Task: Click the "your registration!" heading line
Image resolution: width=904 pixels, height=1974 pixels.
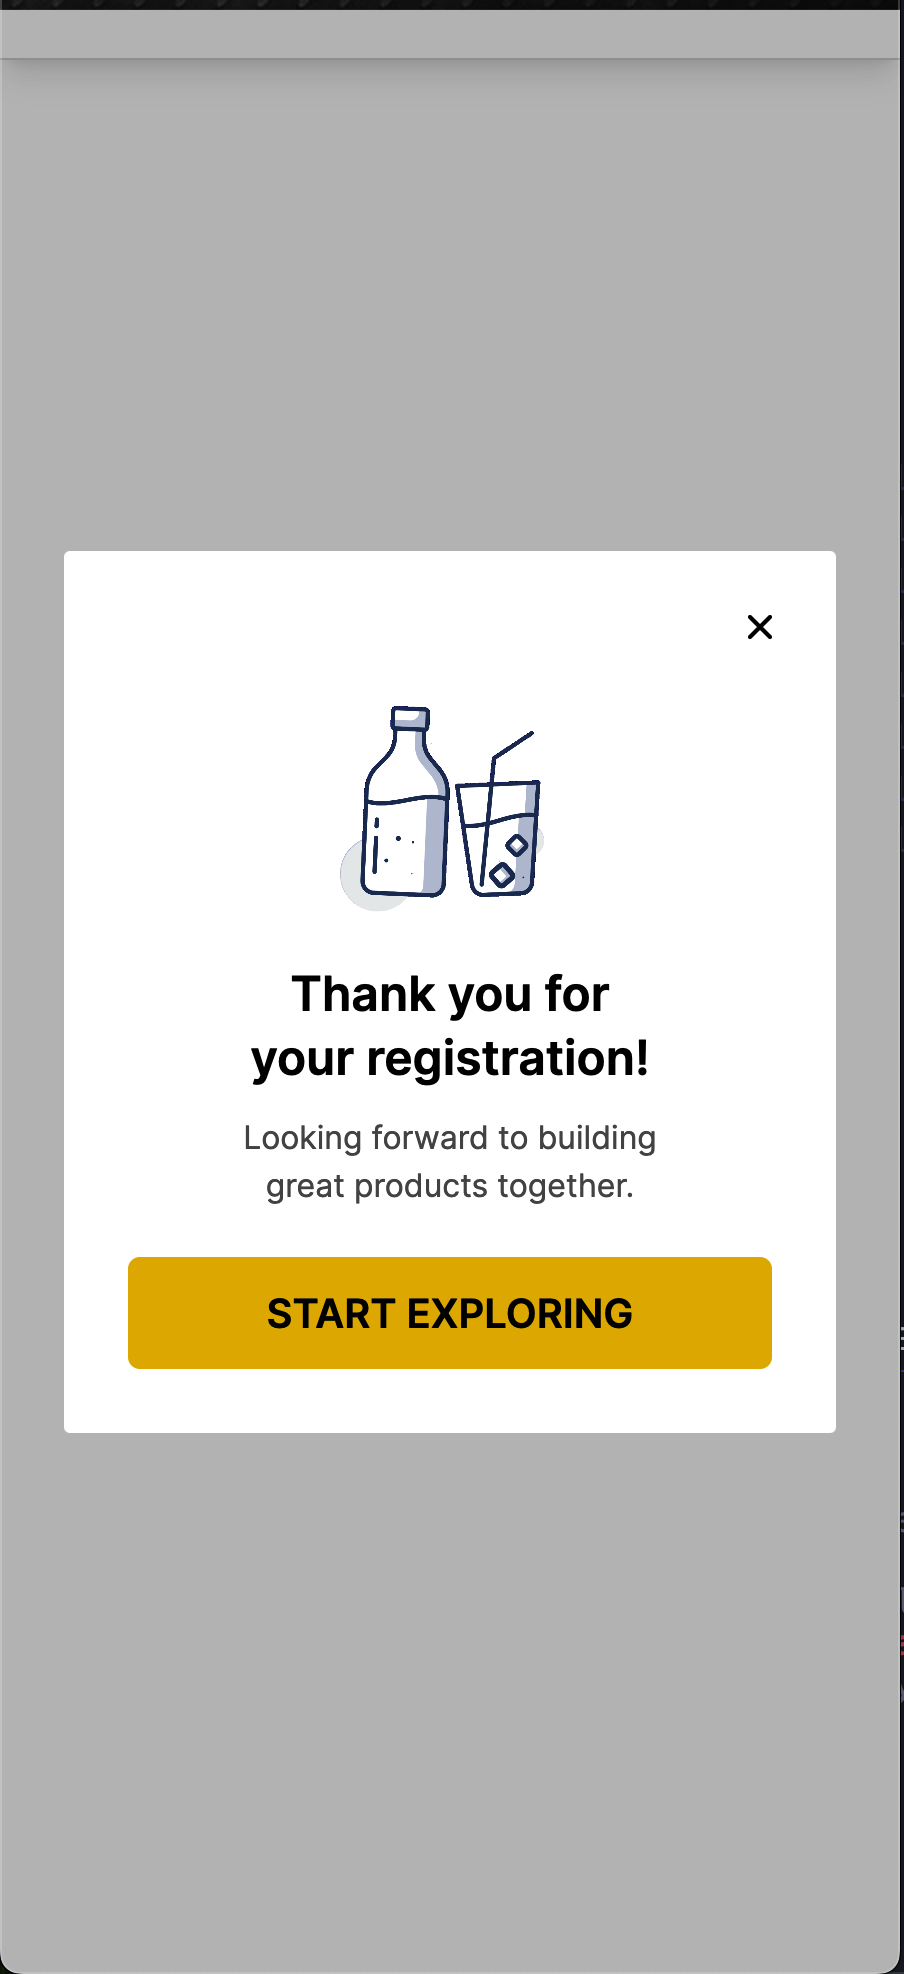Action: click(450, 1059)
